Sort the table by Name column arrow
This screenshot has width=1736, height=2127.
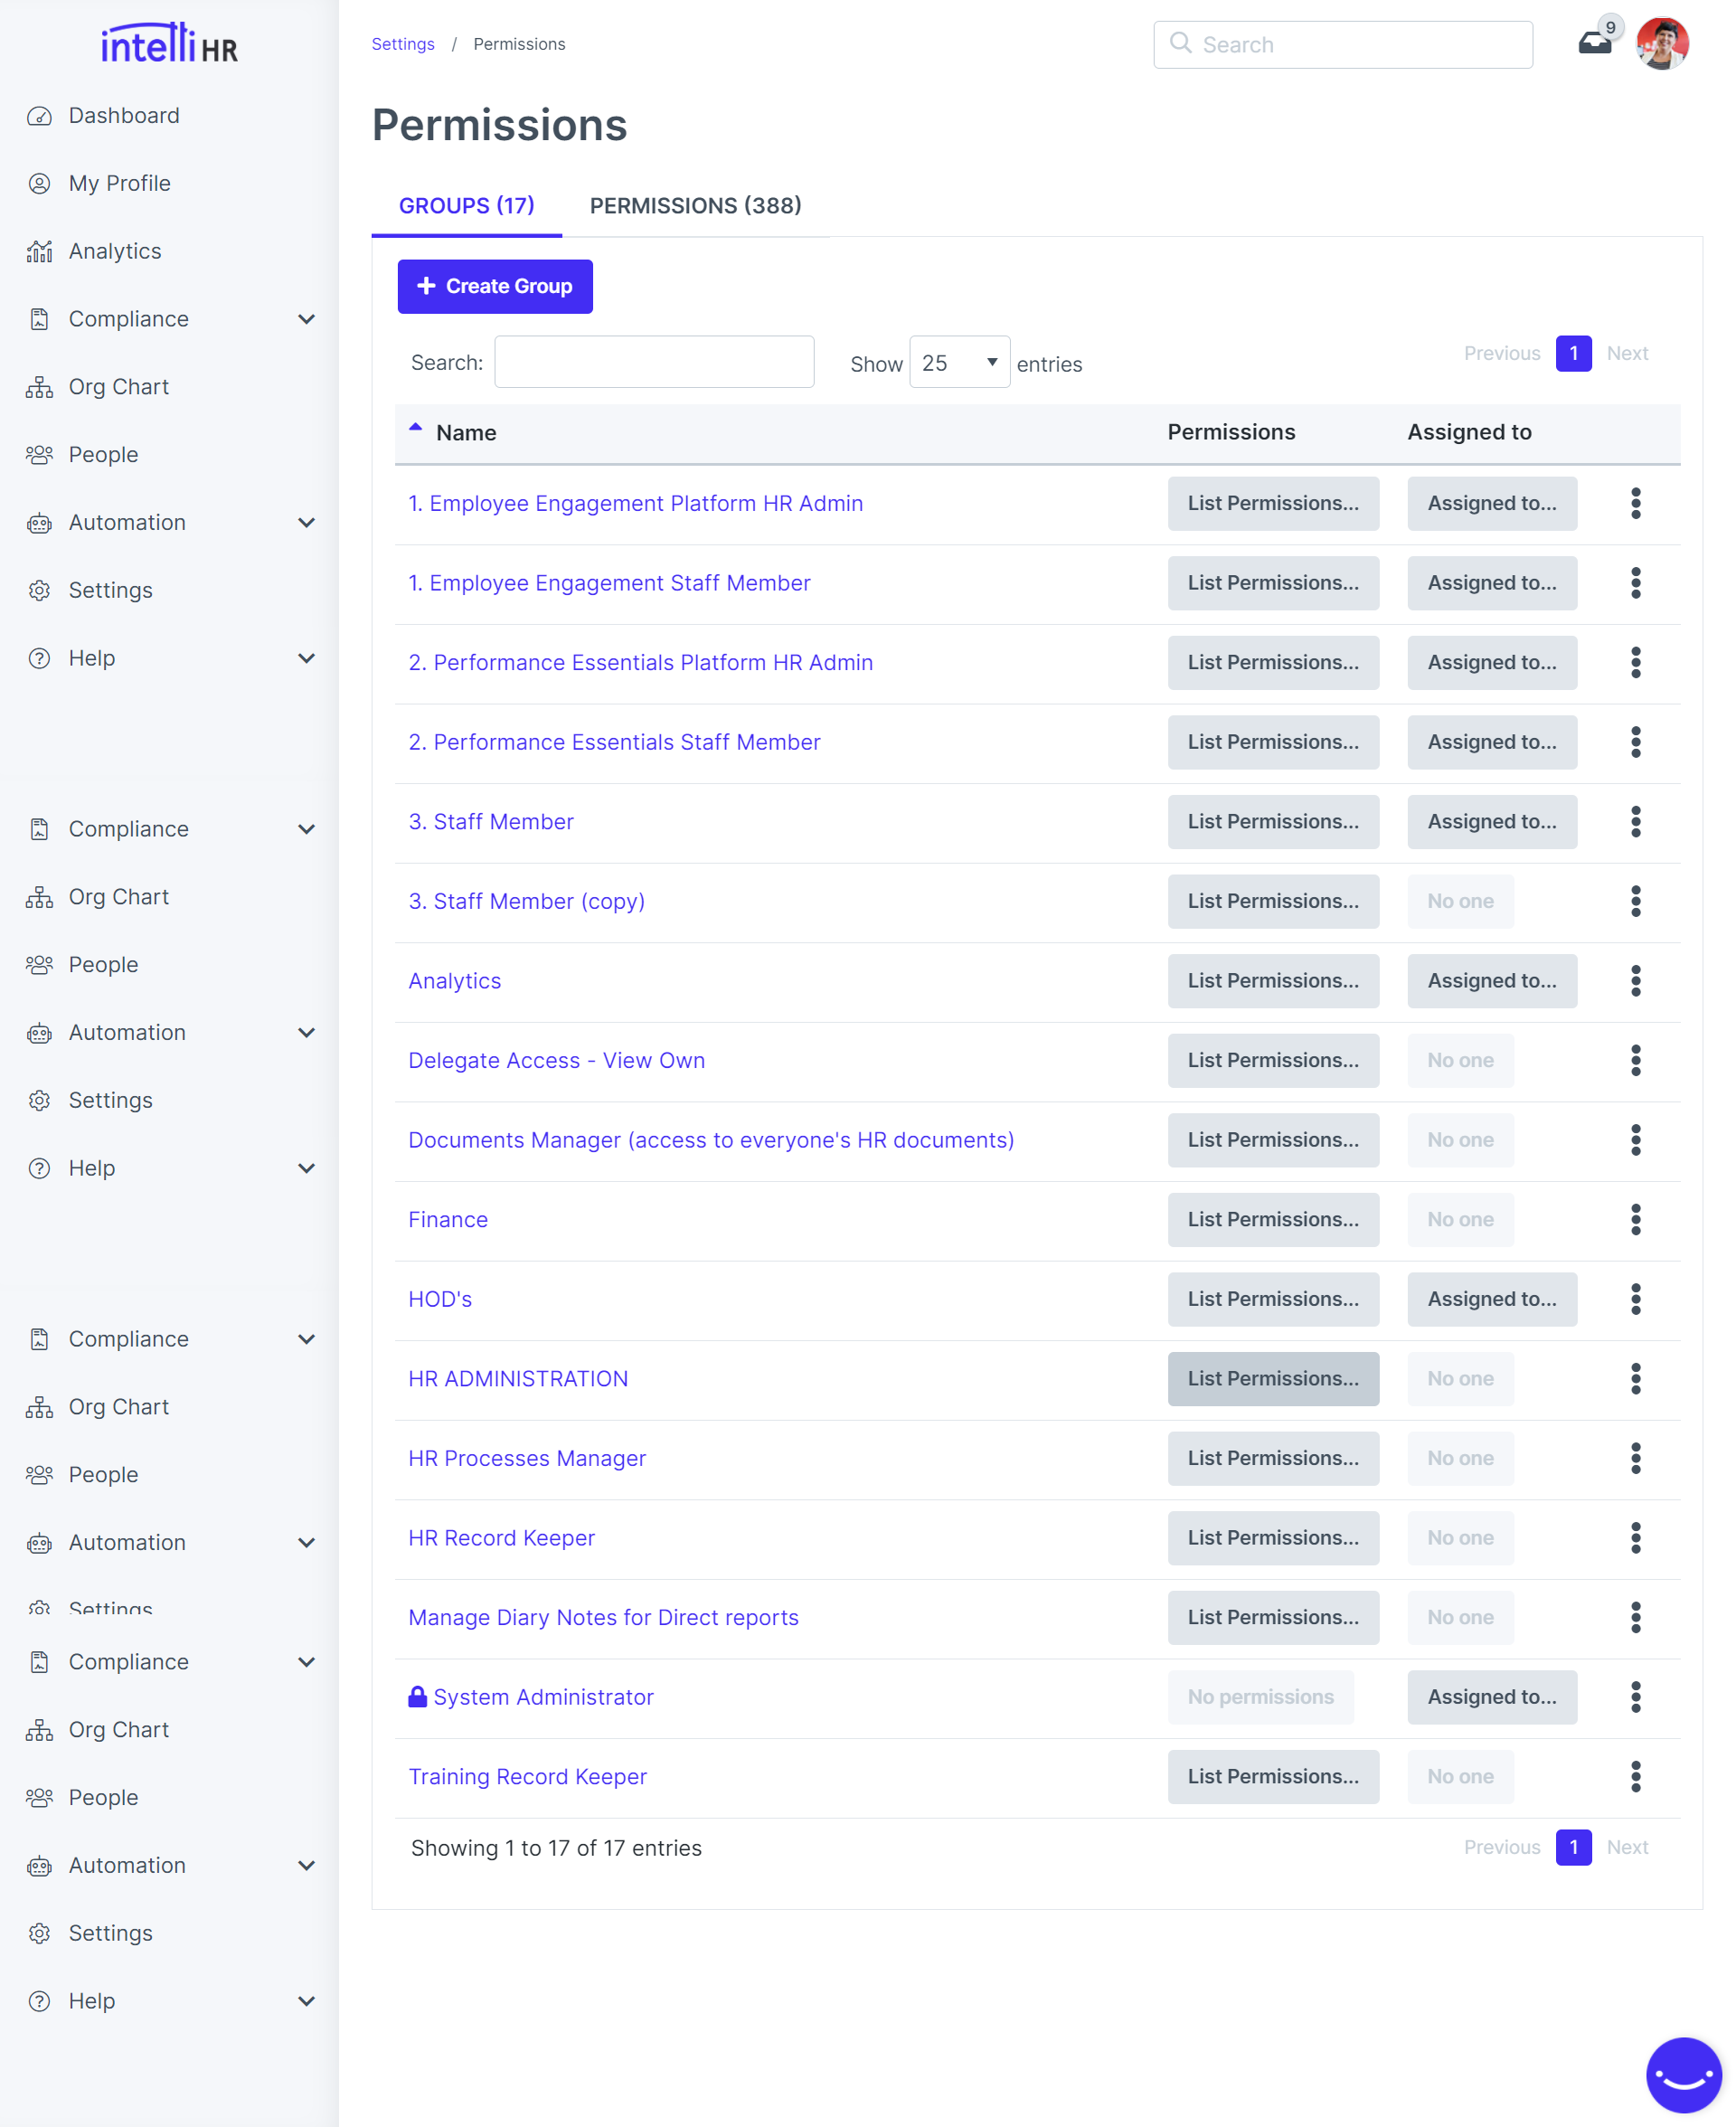pos(416,429)
